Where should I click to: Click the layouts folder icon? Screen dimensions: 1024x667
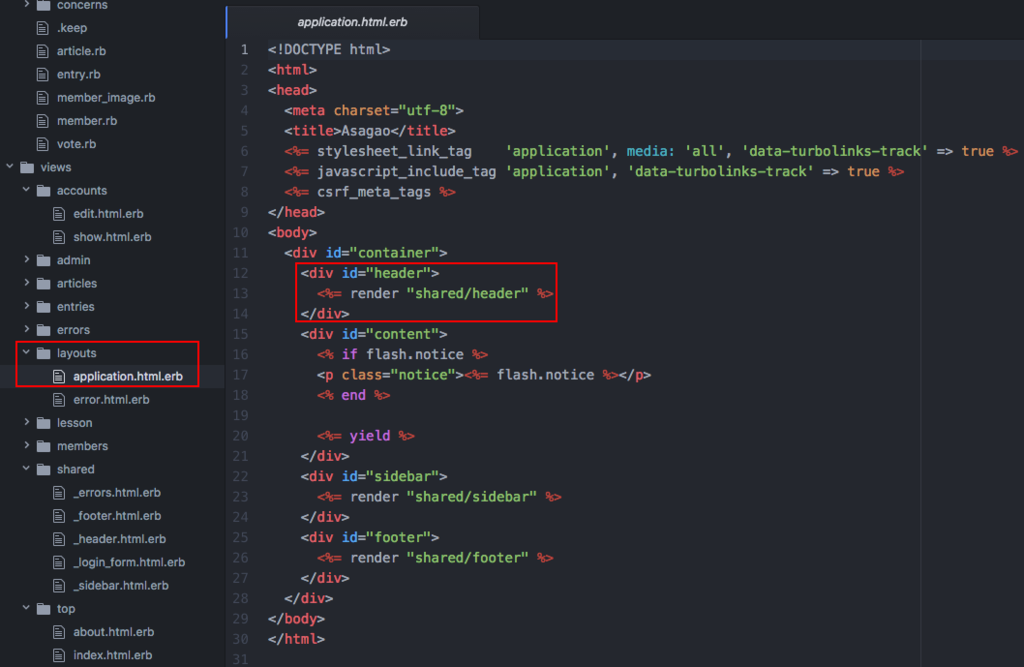43,353
